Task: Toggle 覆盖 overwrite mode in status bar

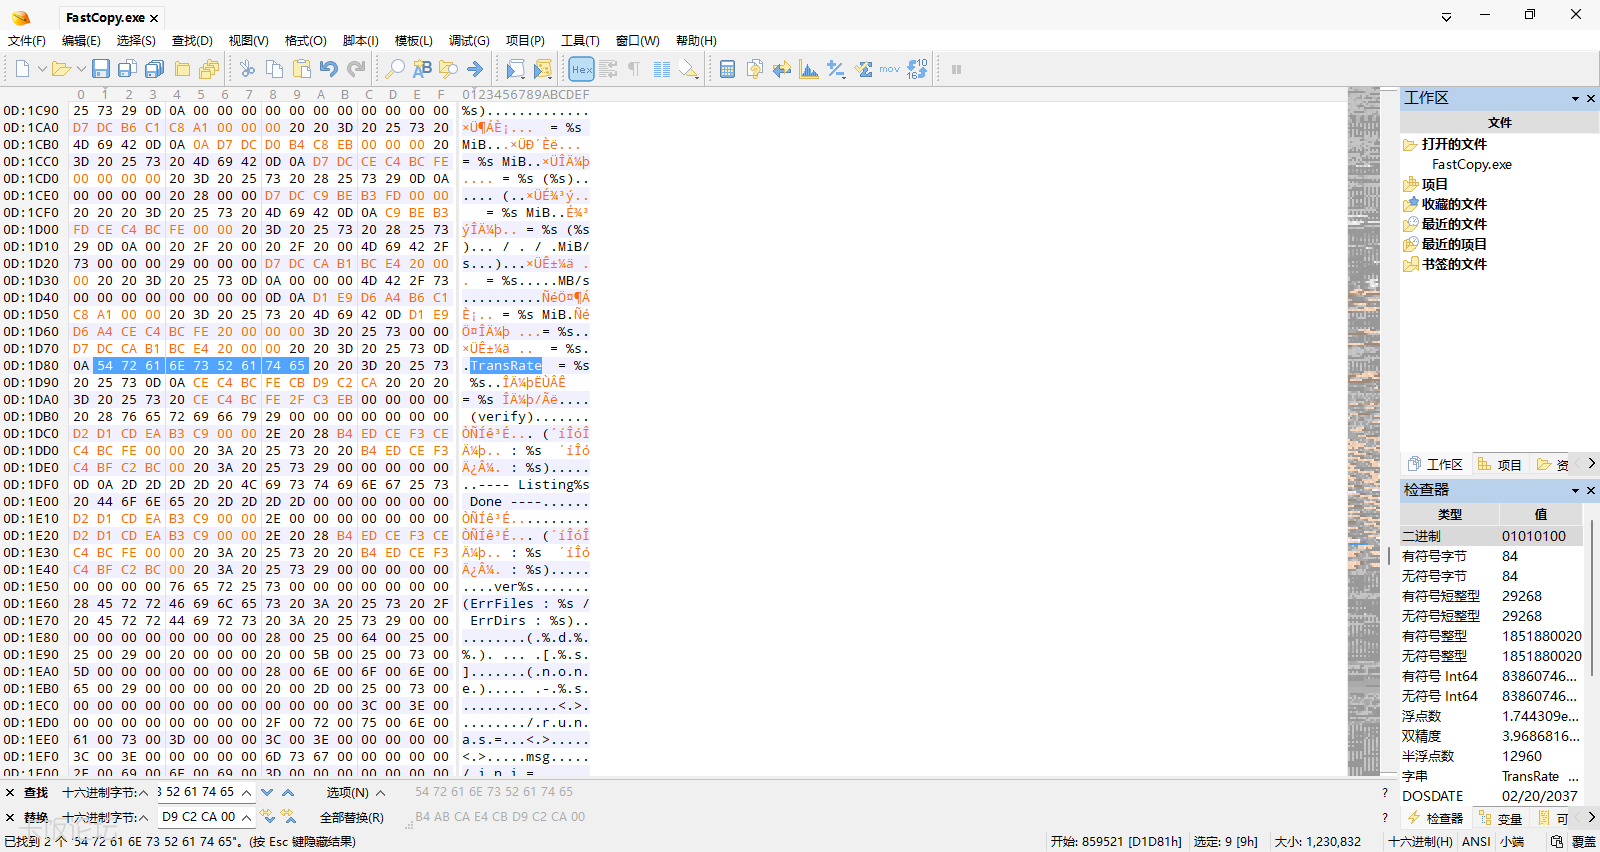Action: 1584,842
